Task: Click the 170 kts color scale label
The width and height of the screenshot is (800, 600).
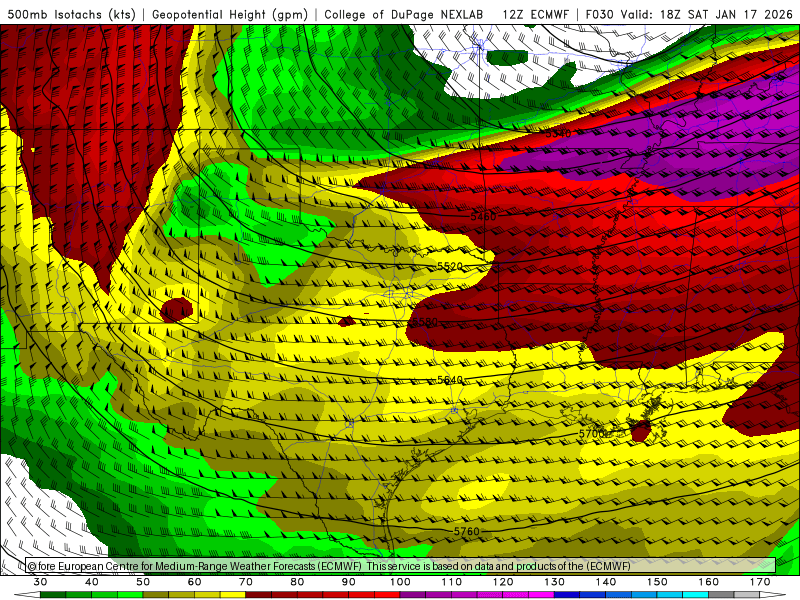Action: tap(760, 582)
